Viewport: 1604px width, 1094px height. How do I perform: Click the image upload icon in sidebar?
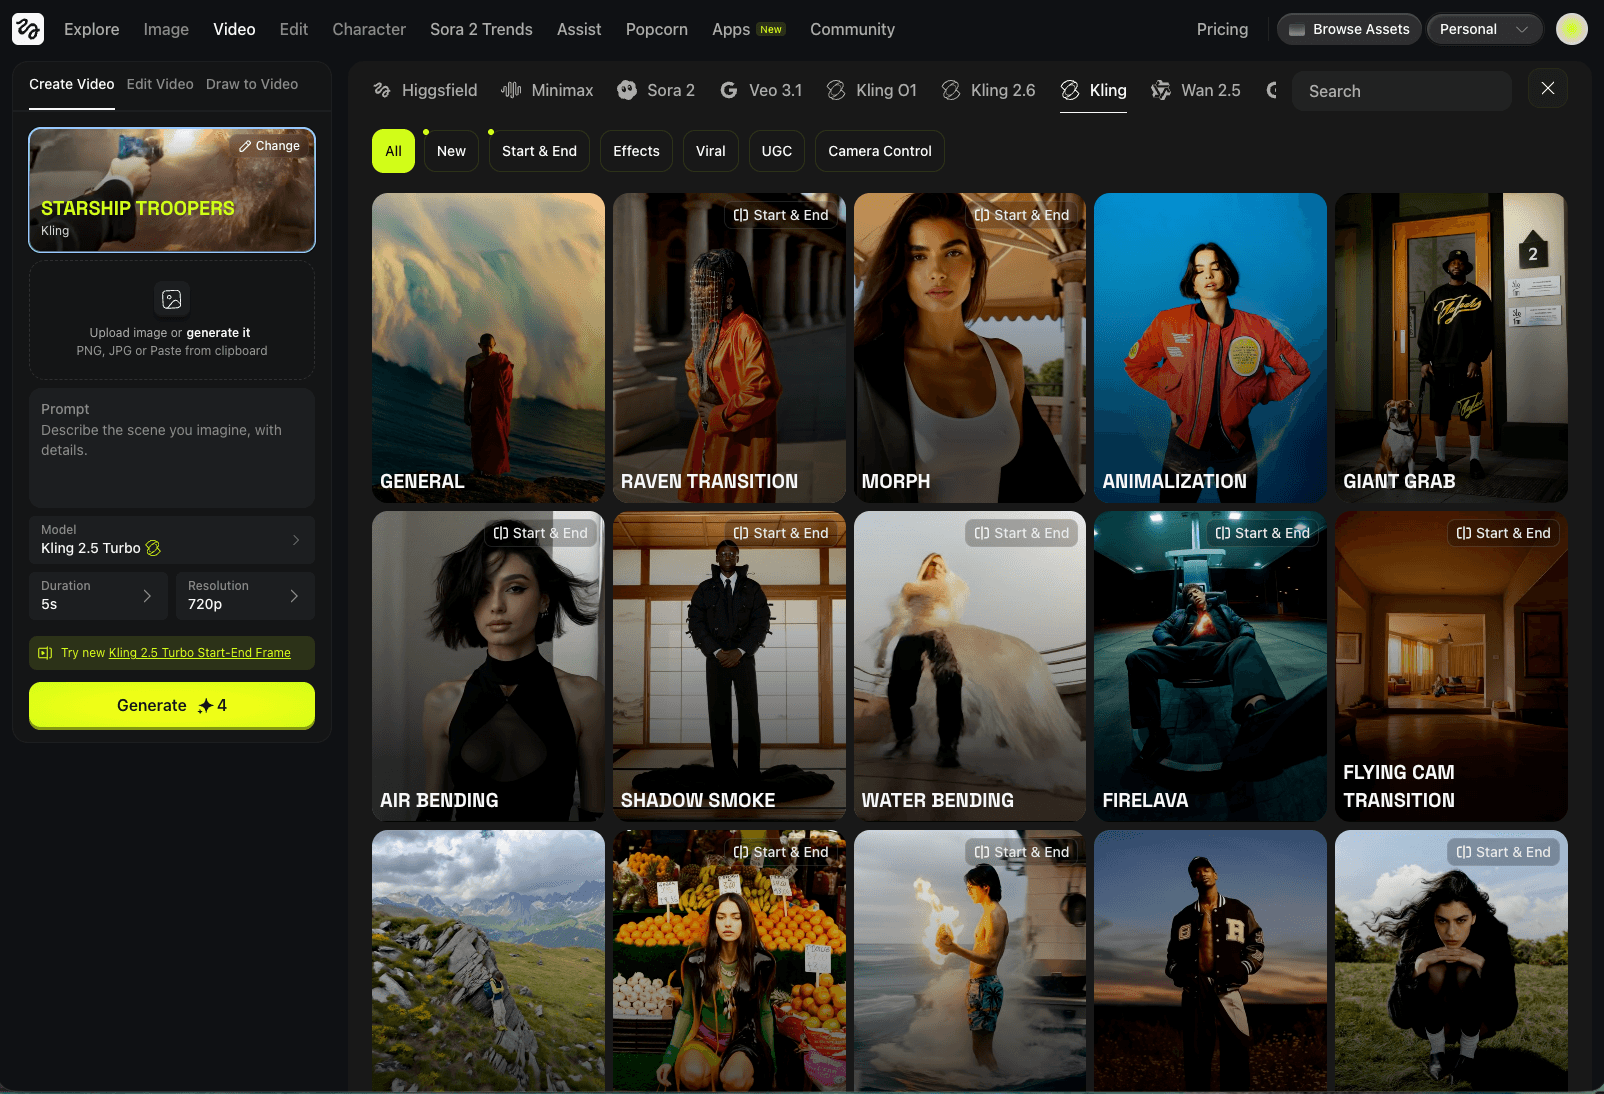(171, 299)
